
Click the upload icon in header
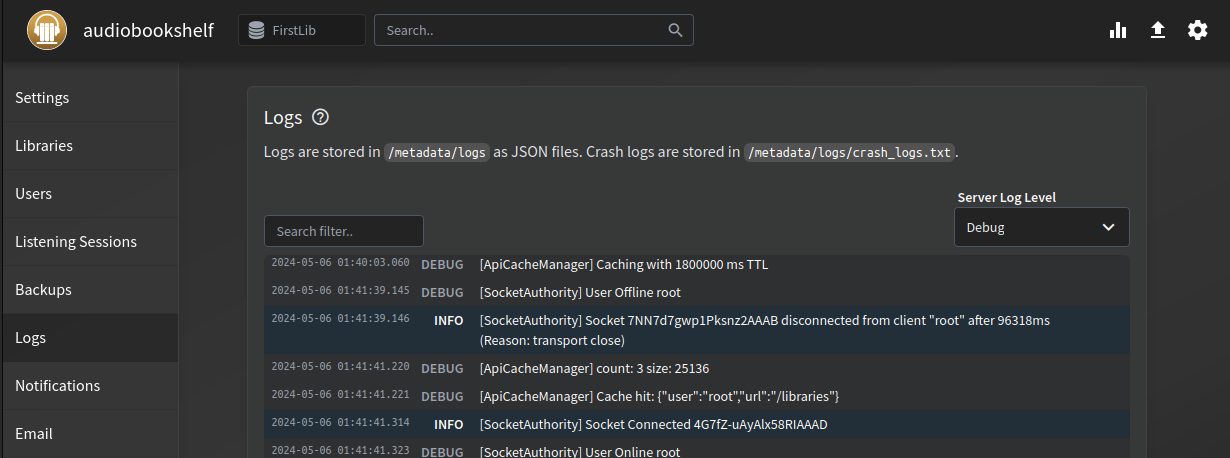pos(1157,30)
